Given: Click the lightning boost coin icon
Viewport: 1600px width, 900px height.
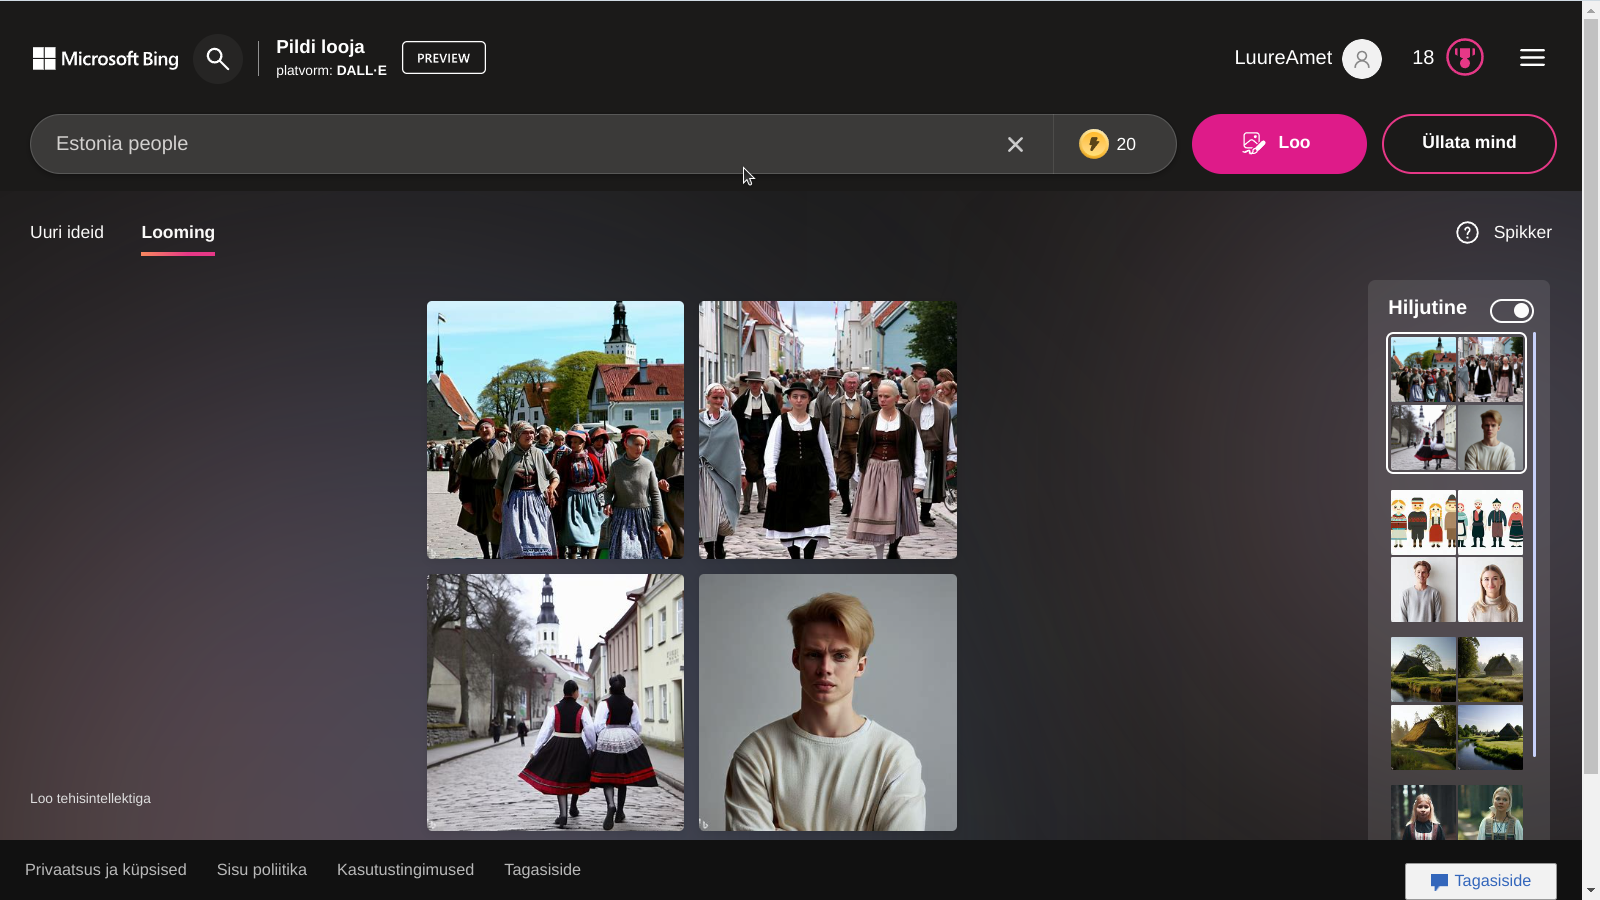Looking at the screenshot, I should (1093, 144).
